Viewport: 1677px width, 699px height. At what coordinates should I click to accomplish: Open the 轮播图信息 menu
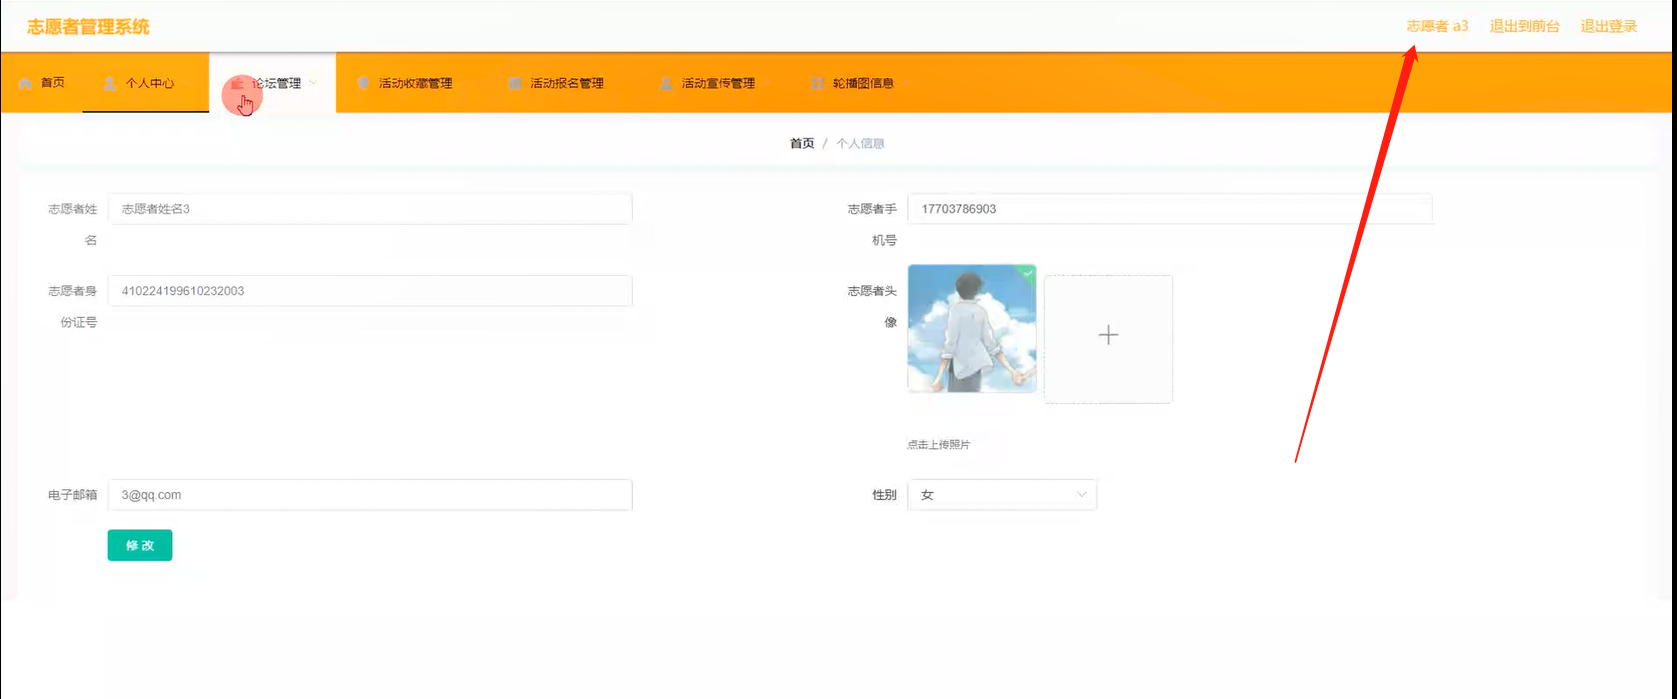(862, 83)
